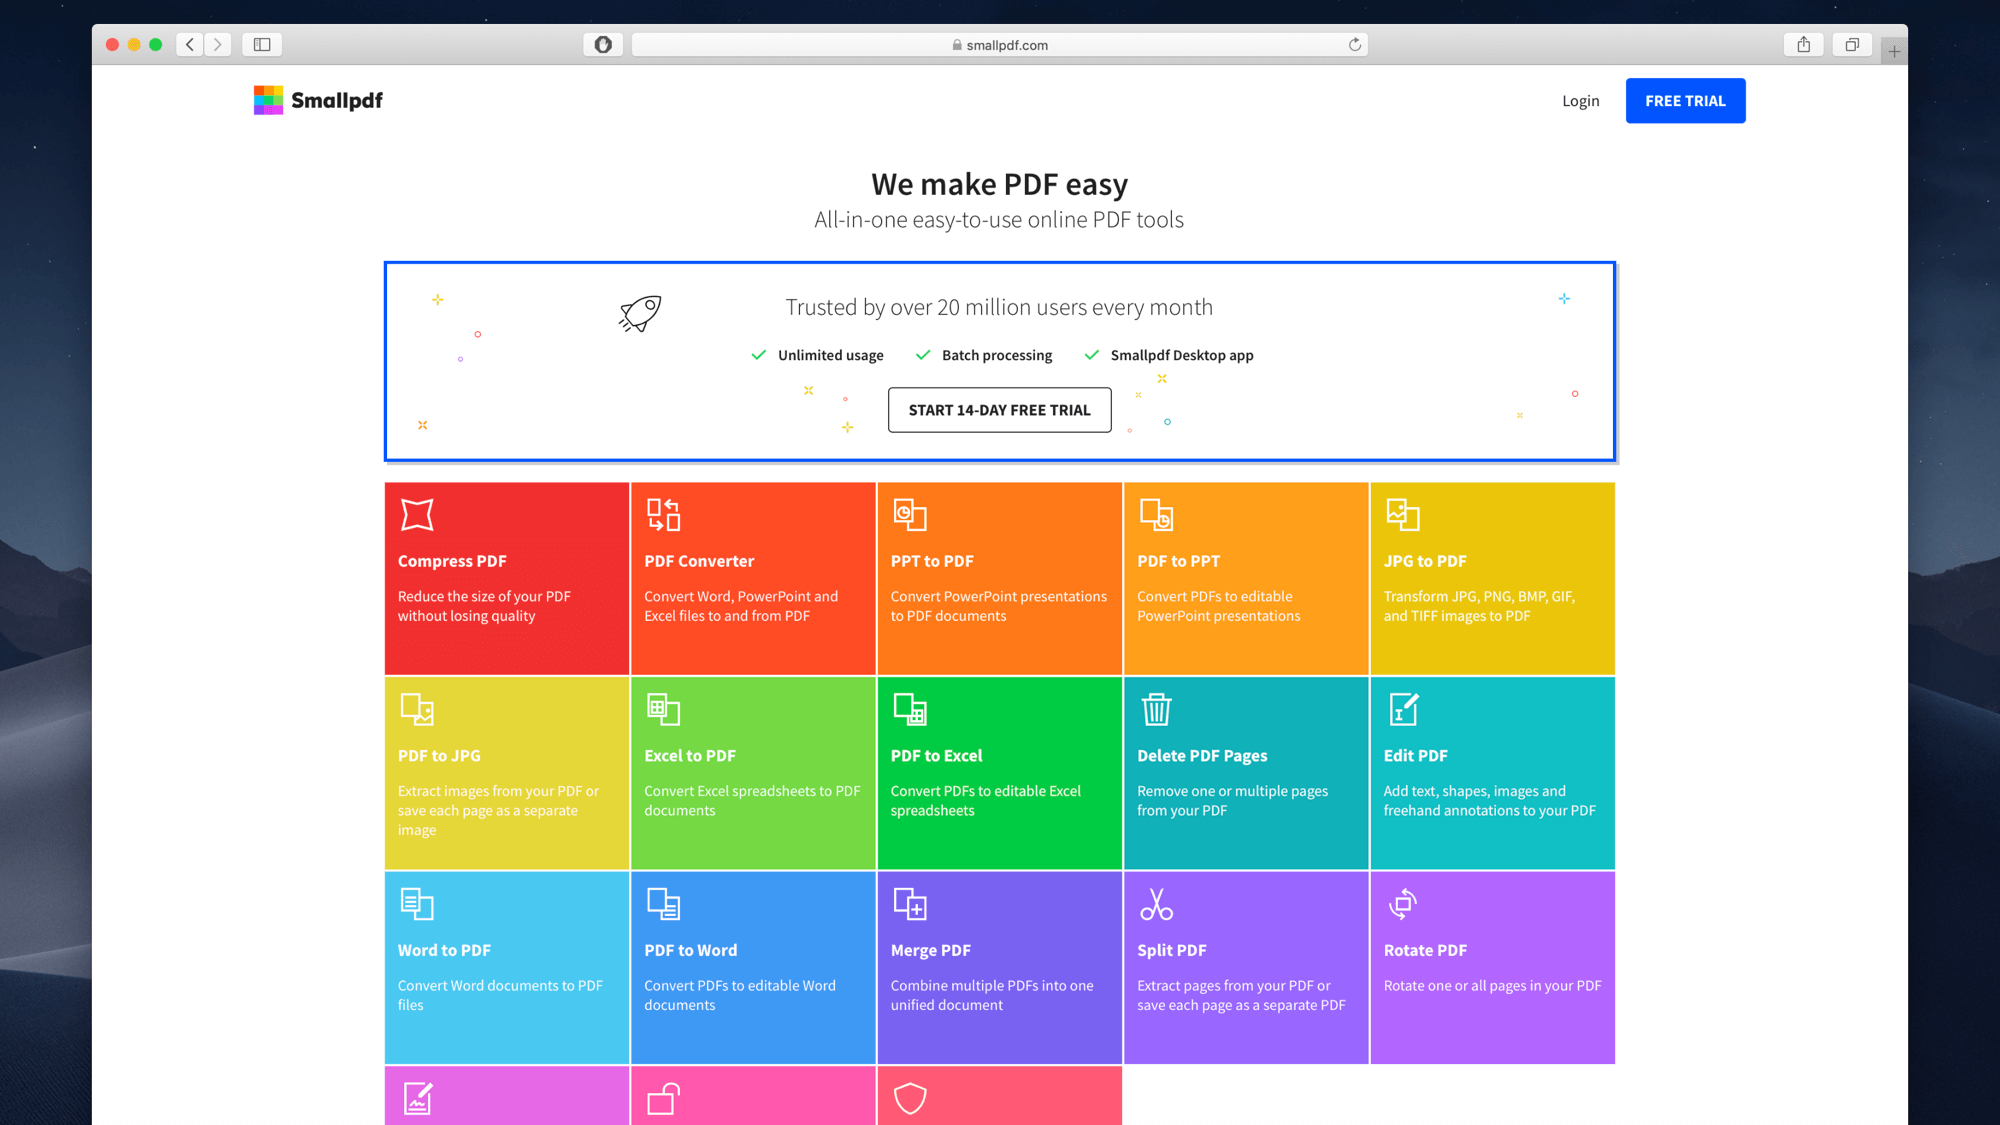Click the smallpdf.com address bar
This screenshot has height=1125, width=2000.
pyautogui.click(x=1000, y=45)
